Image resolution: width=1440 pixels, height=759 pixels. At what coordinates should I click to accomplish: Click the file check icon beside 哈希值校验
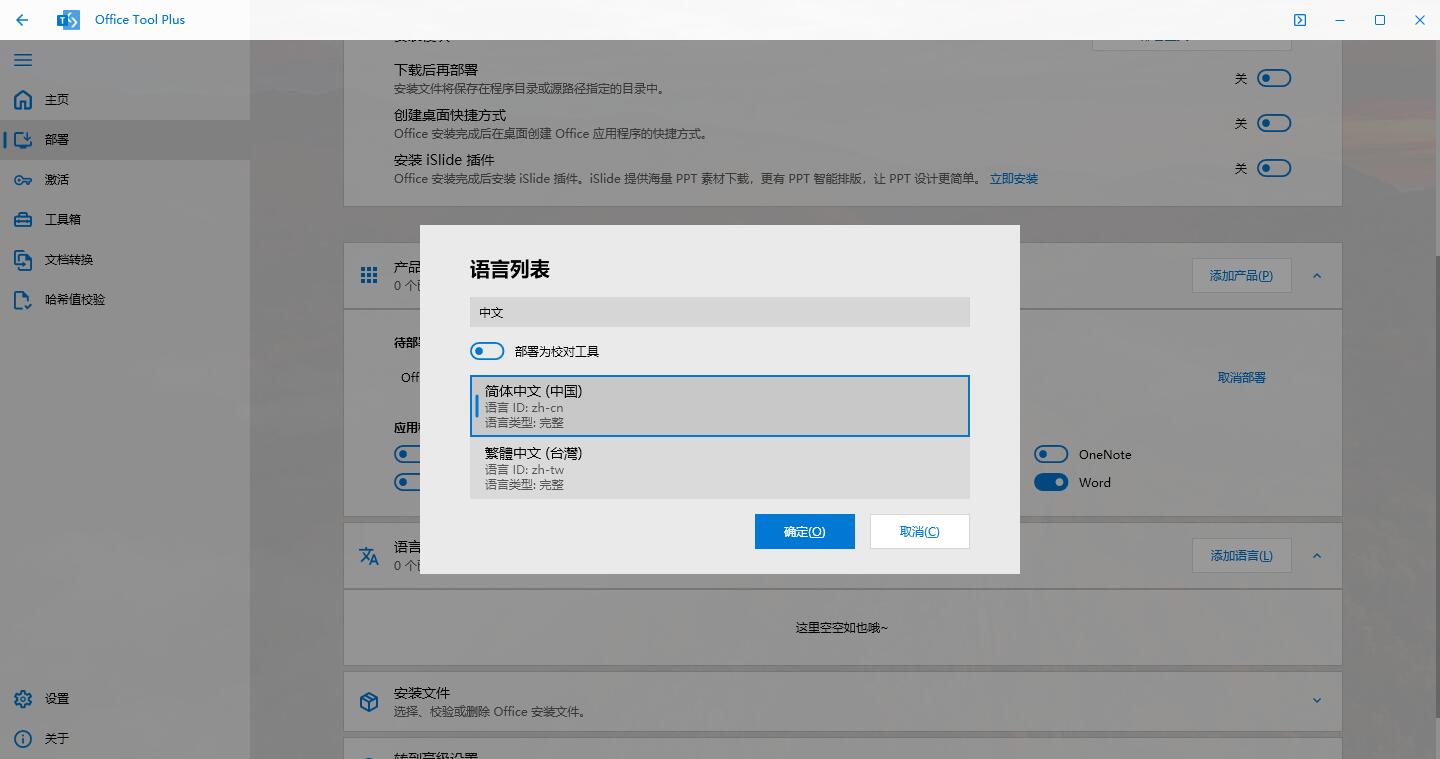(x=23, y=300)
